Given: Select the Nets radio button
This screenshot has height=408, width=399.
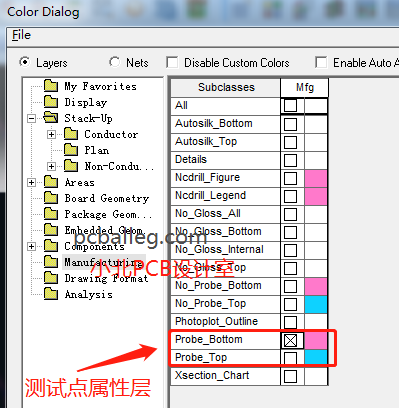Looking at the screenshot, I should tap(115, 62).
